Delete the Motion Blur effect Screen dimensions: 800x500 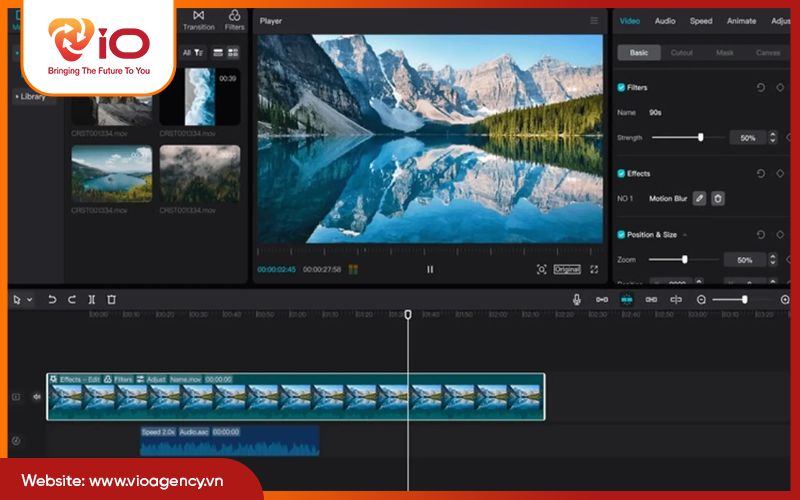coord(718,198)
